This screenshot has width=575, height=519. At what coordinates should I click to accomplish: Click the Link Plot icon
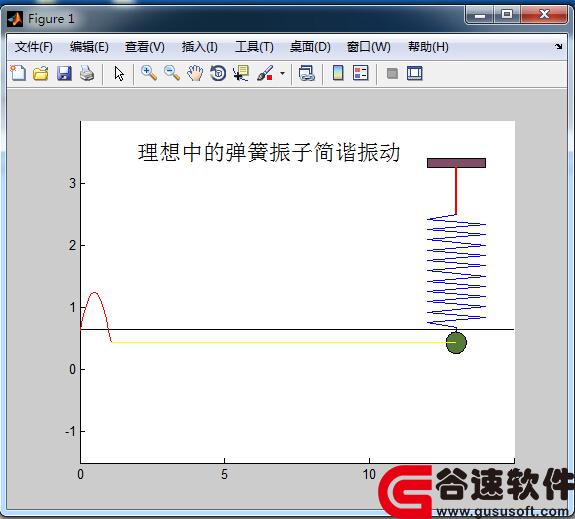click(x=307, y=73)
